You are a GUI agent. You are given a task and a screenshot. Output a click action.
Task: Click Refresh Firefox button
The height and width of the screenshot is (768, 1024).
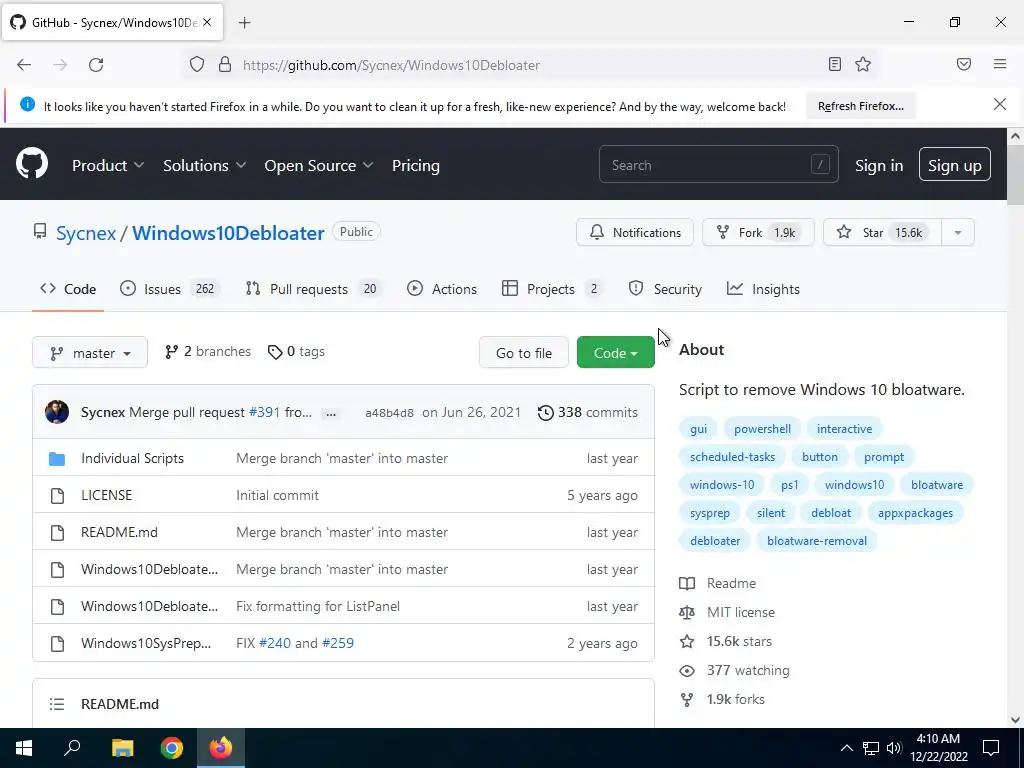(861, 106)
